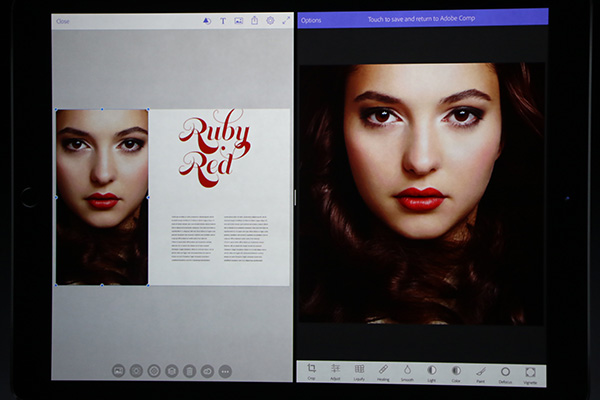Click the trash delete icon in bottom bar
This screenshot has width=600, height=400.
point(189,370)
